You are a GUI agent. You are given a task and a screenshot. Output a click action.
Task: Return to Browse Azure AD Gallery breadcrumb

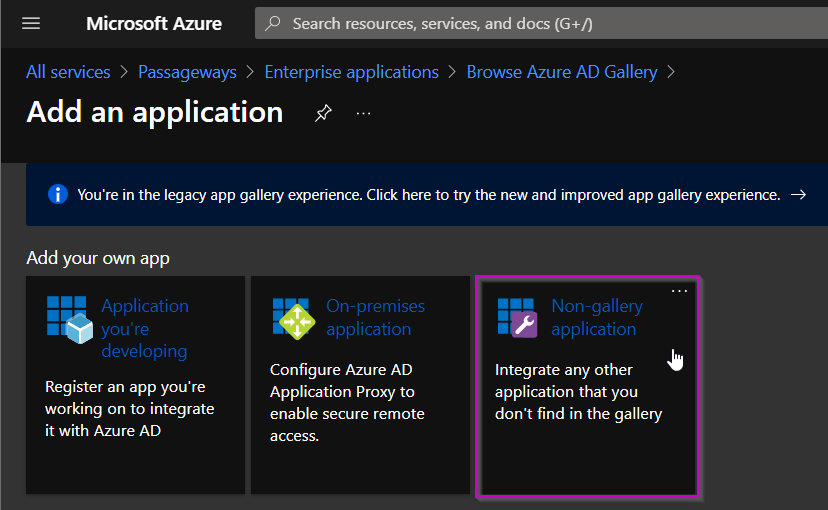[x=562, y=72]
